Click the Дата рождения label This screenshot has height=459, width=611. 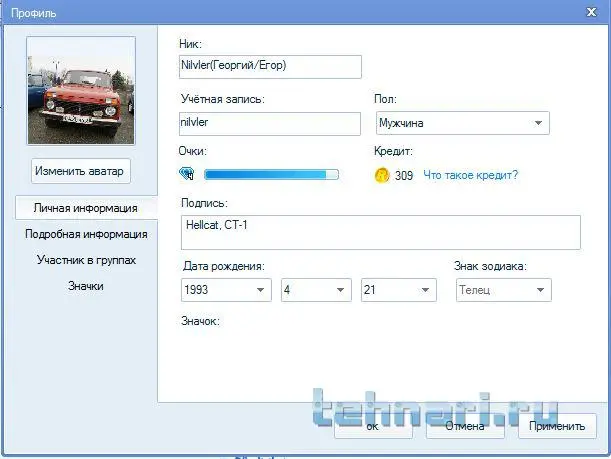pyautogui.click(x=224, y=266)
